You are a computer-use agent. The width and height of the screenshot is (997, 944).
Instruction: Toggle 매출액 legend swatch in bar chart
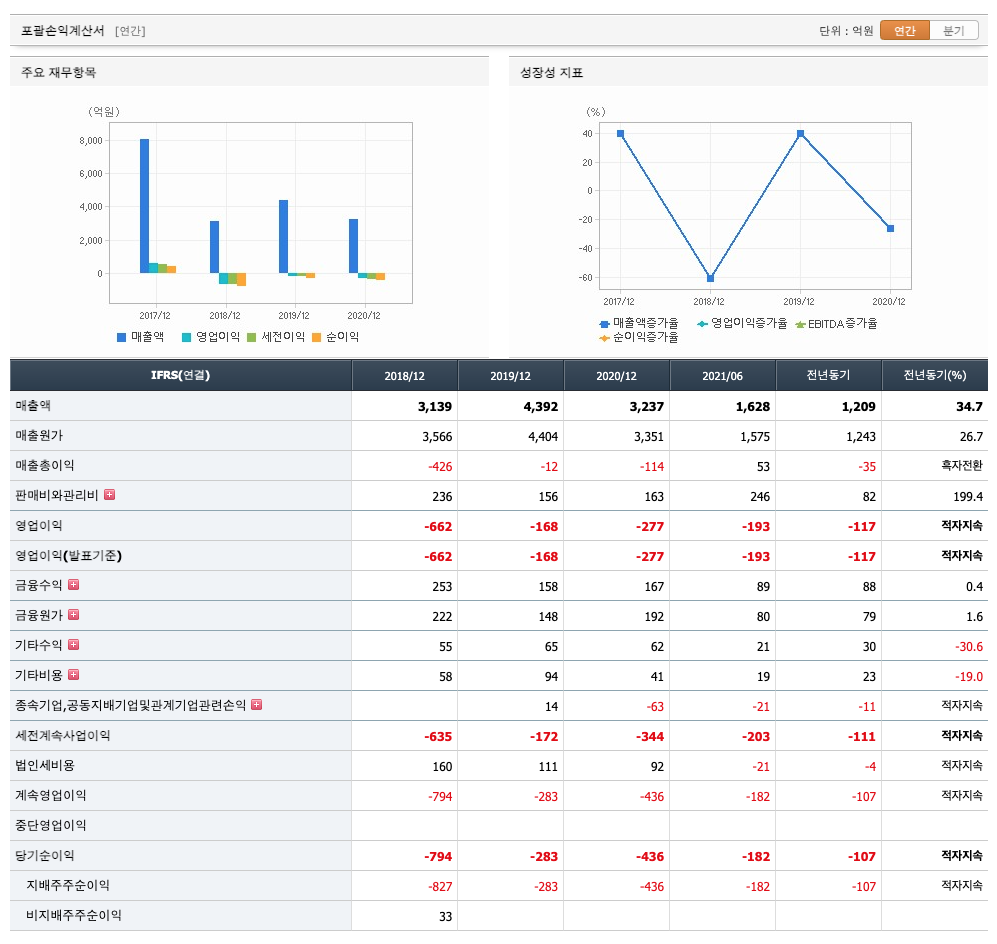(121, 338)
